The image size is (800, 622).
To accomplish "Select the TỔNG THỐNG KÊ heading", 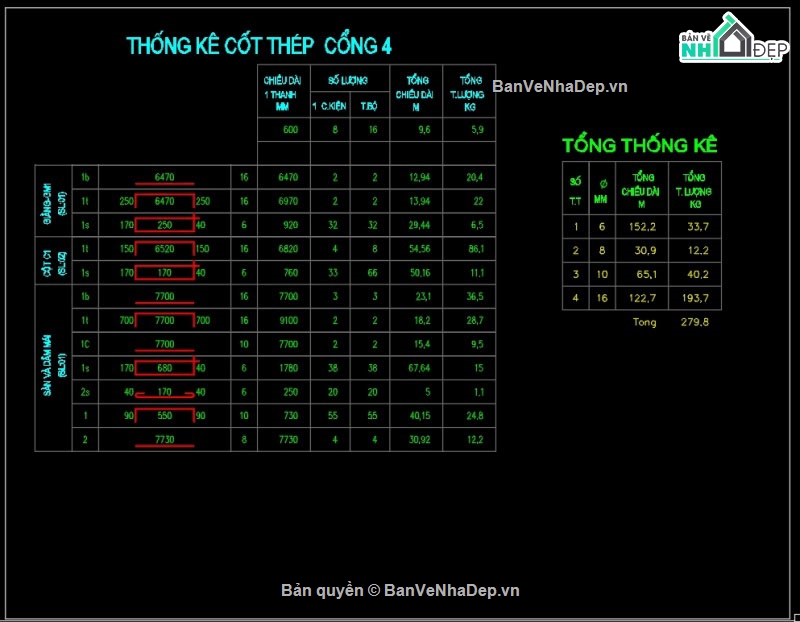I will (x=640, y=145).
